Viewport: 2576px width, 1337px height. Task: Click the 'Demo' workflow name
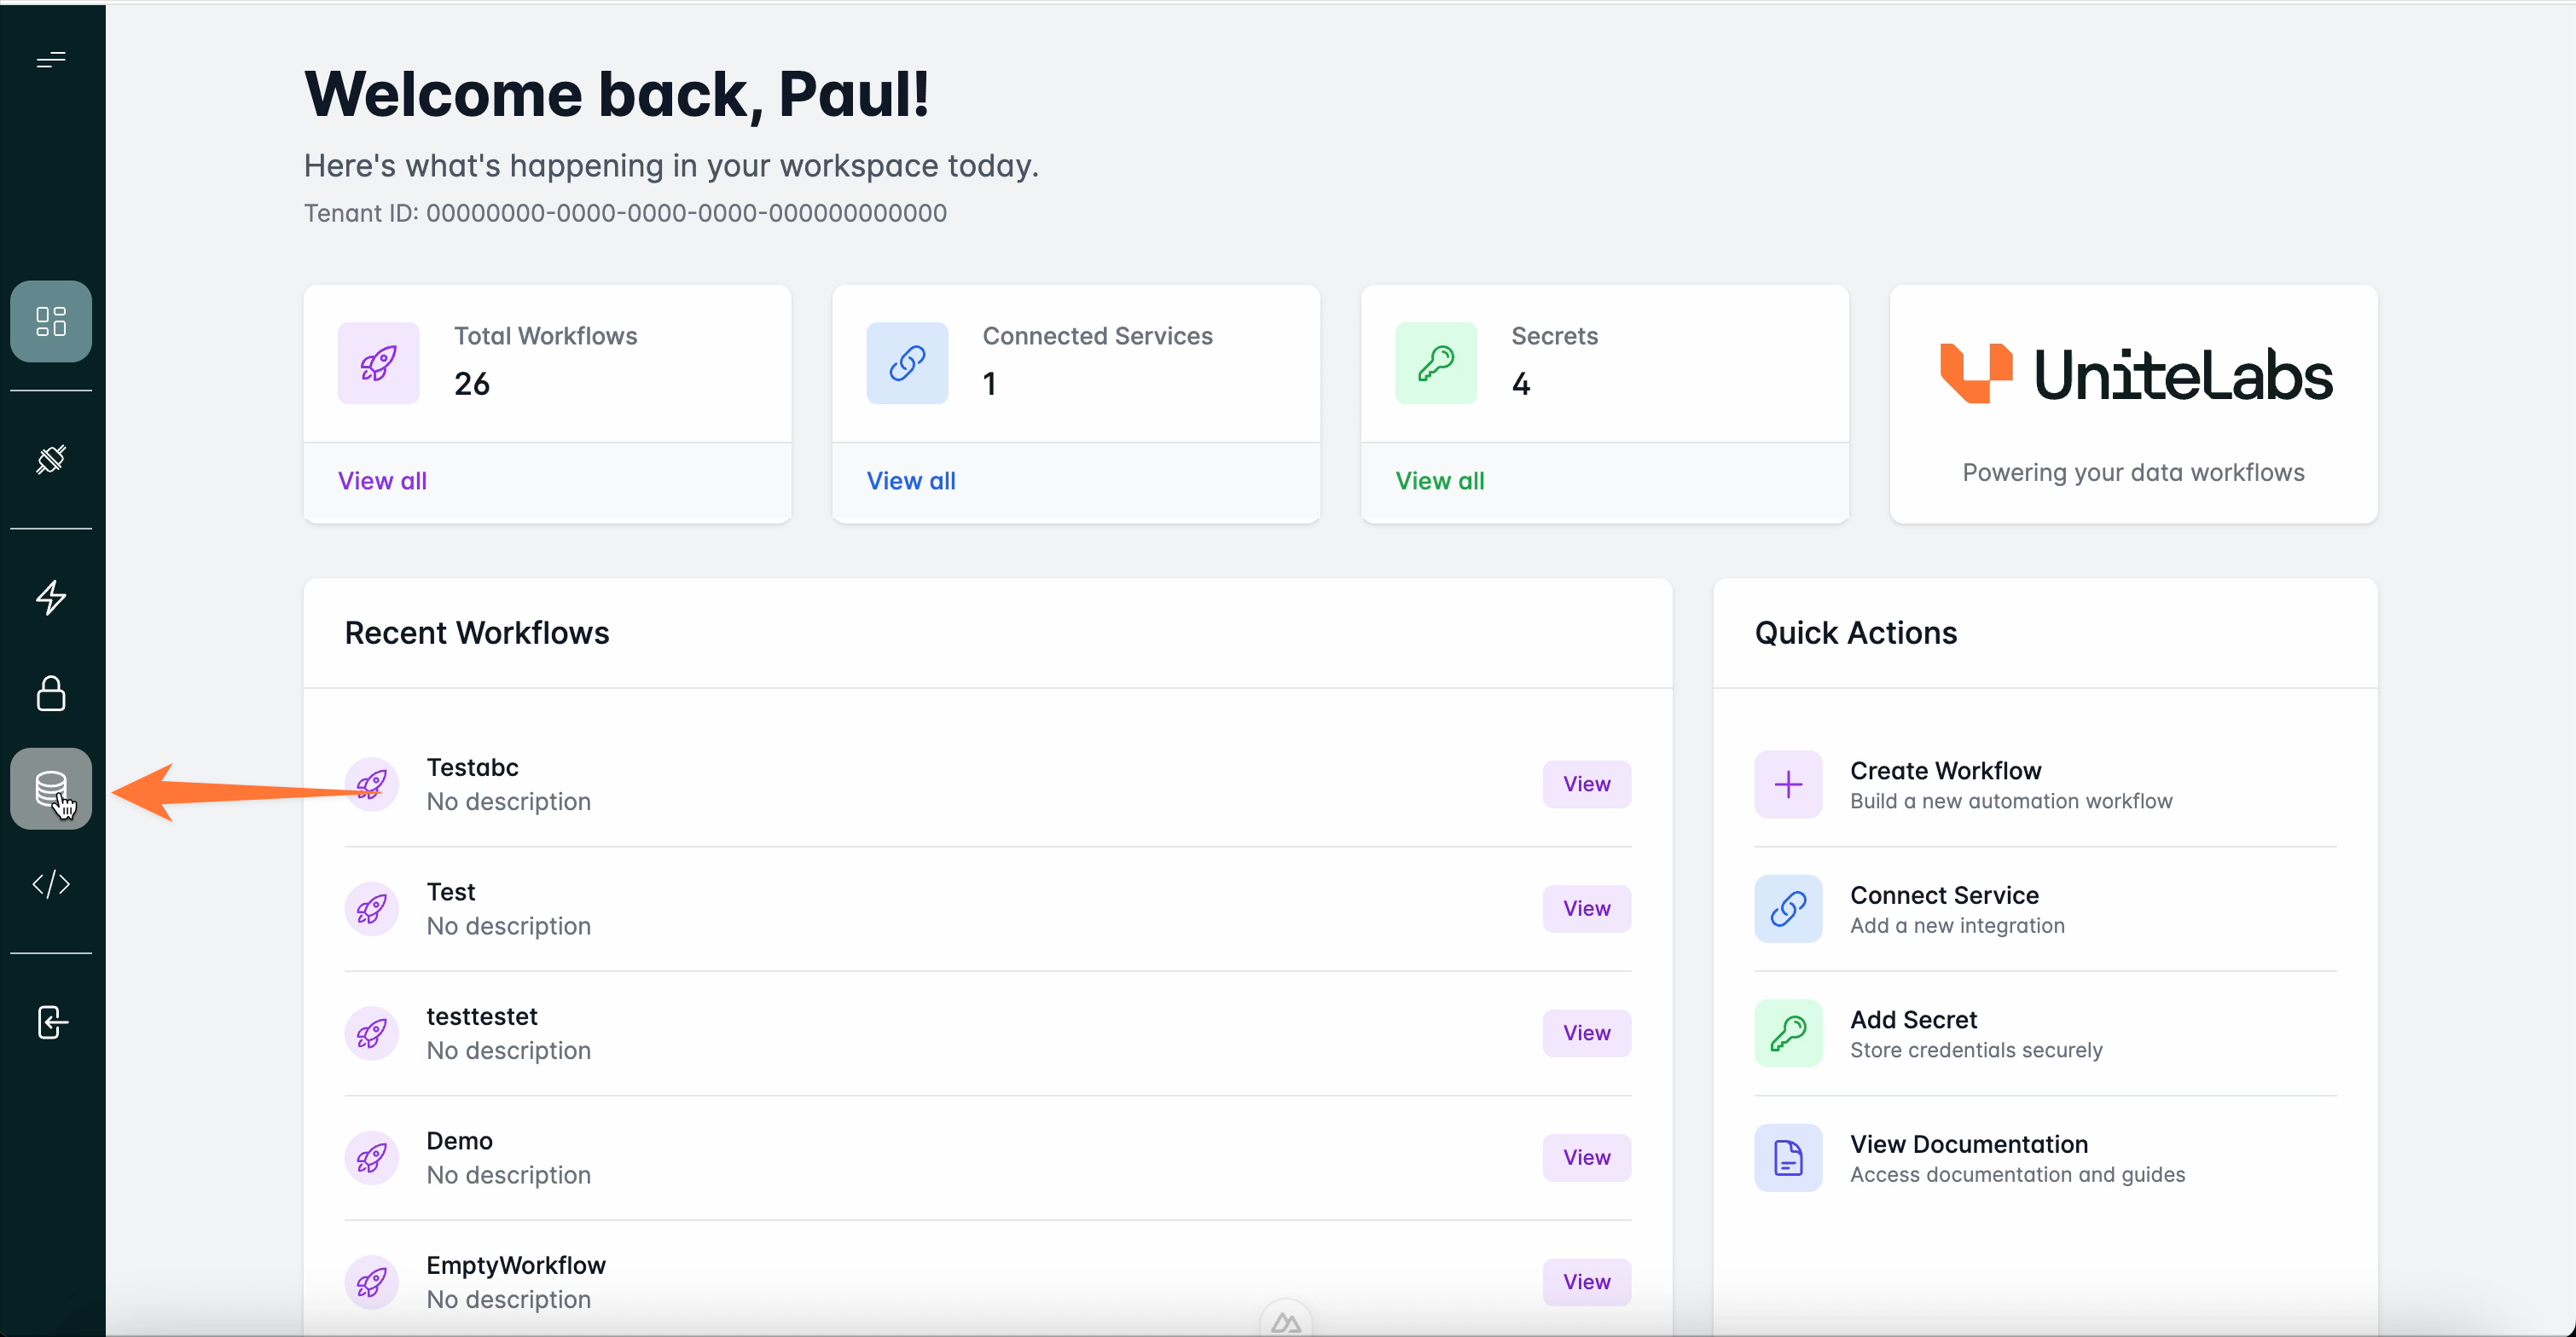[459, 1141]
